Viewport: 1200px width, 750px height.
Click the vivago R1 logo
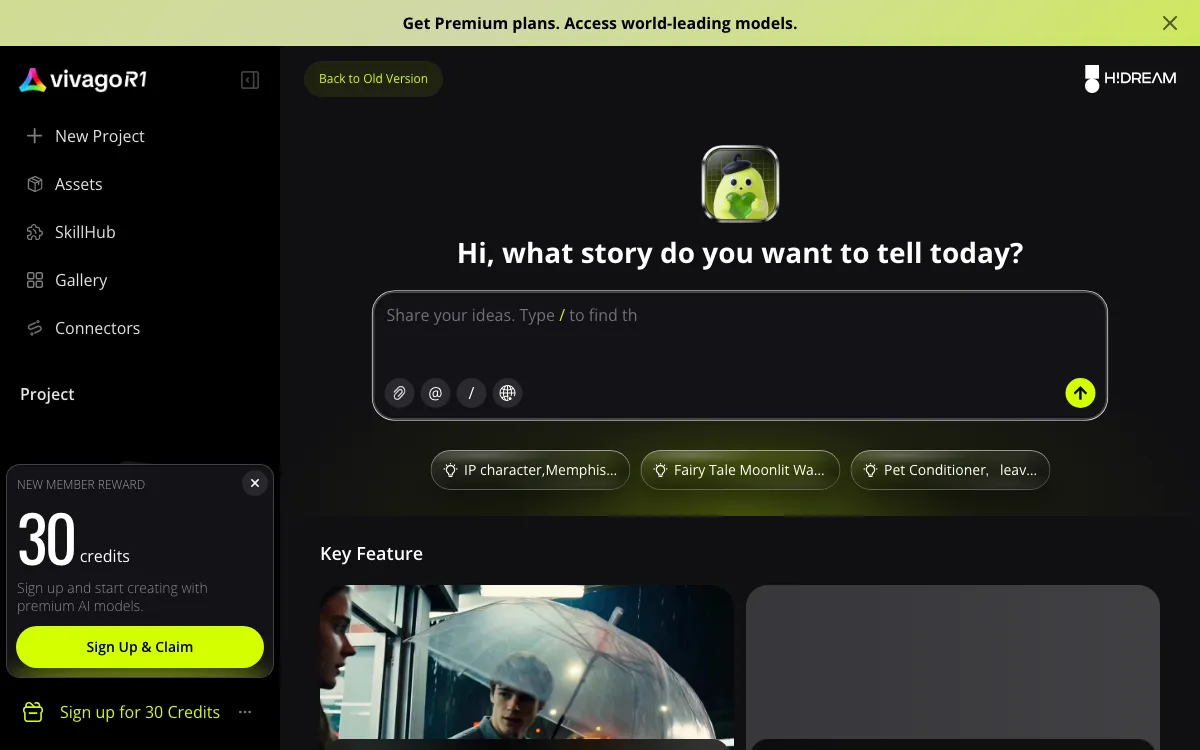[83, 80]
